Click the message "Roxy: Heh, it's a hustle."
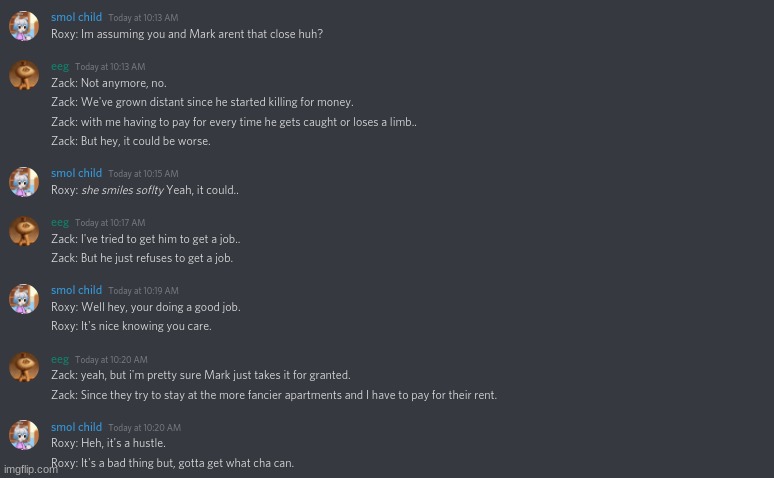 click(x=108, y=443)
